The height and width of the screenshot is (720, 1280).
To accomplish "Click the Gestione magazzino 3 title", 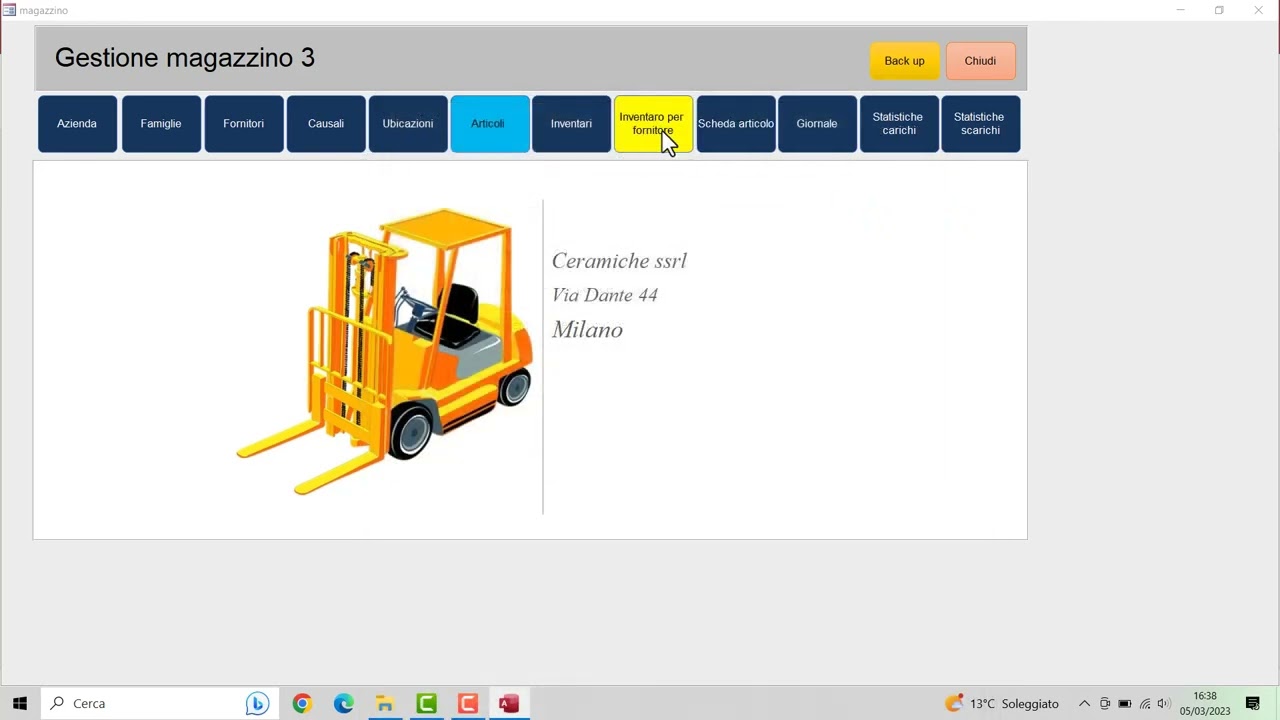I will [185, 58].
